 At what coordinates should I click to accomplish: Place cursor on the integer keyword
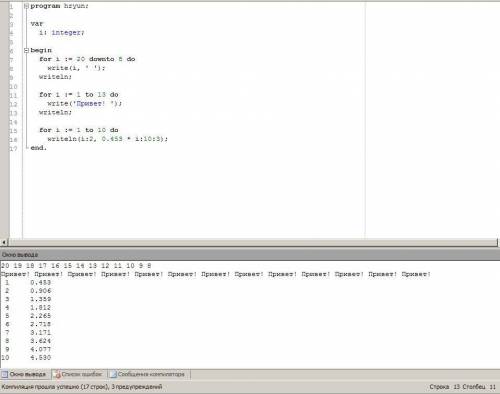click(68, 33)
